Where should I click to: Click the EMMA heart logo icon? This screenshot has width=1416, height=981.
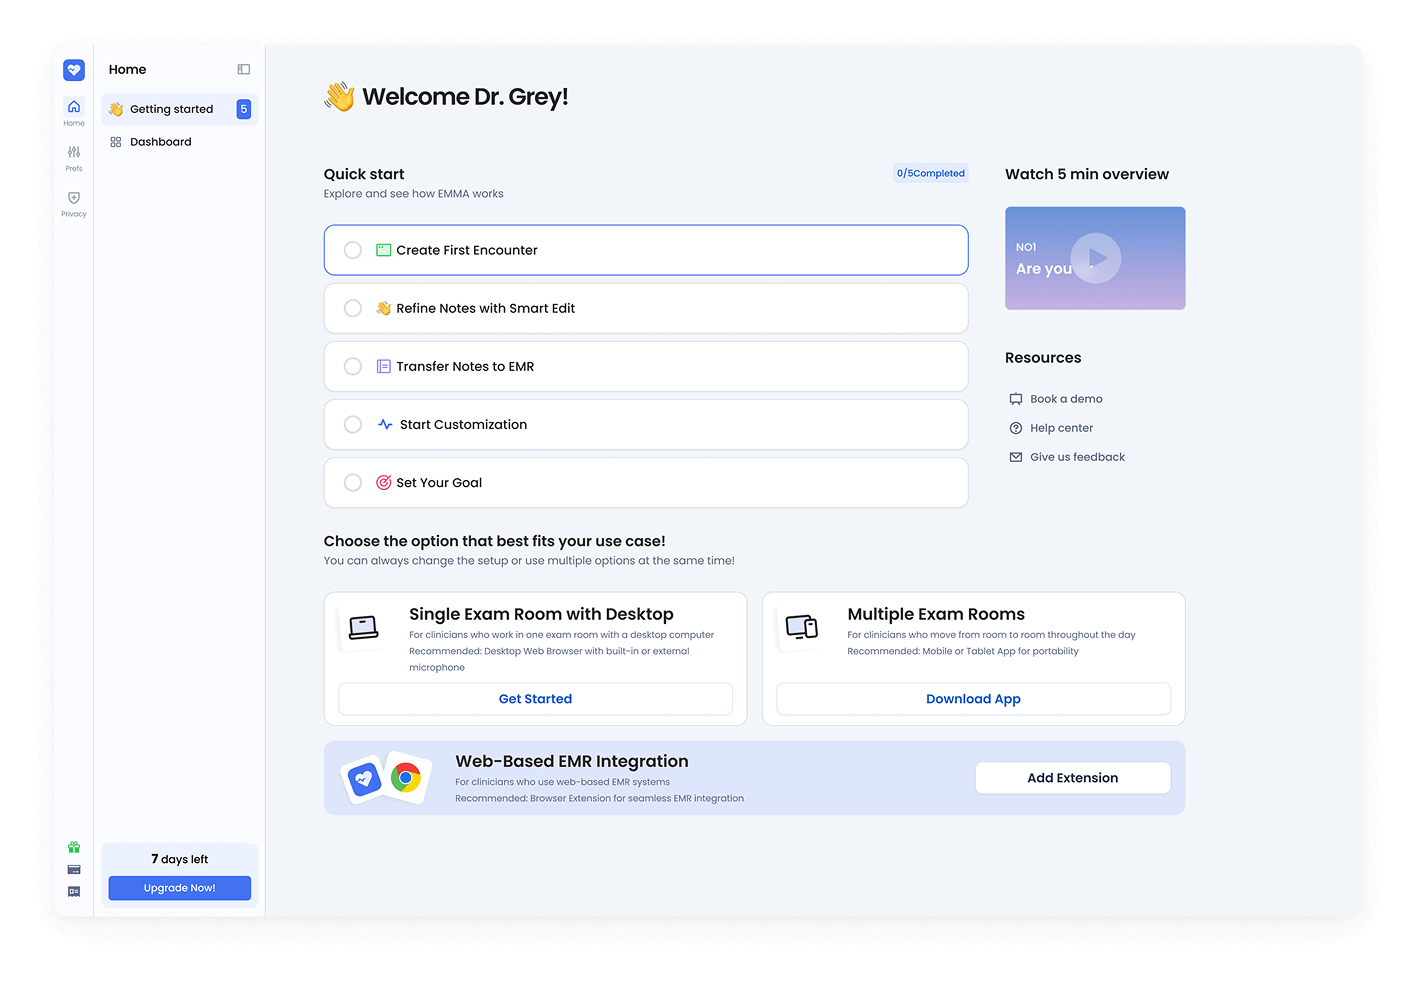click(74, 70)
